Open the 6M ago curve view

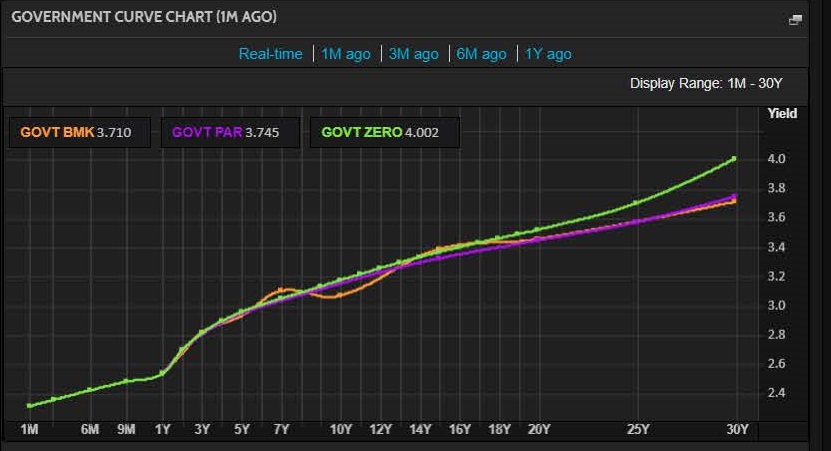tap(481, 54)
